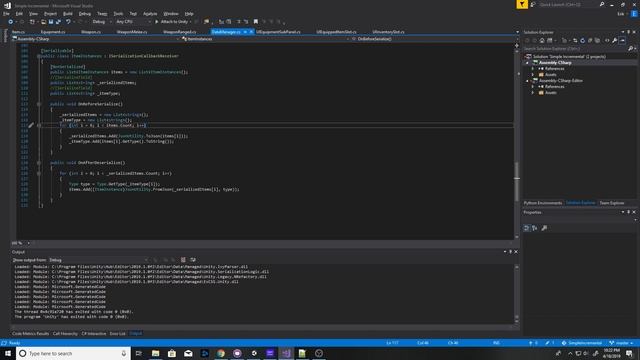Switch to the UIInventorySlot.cs tab
Image resolution: width=640 pixels, height=360 pixels.
388,32
